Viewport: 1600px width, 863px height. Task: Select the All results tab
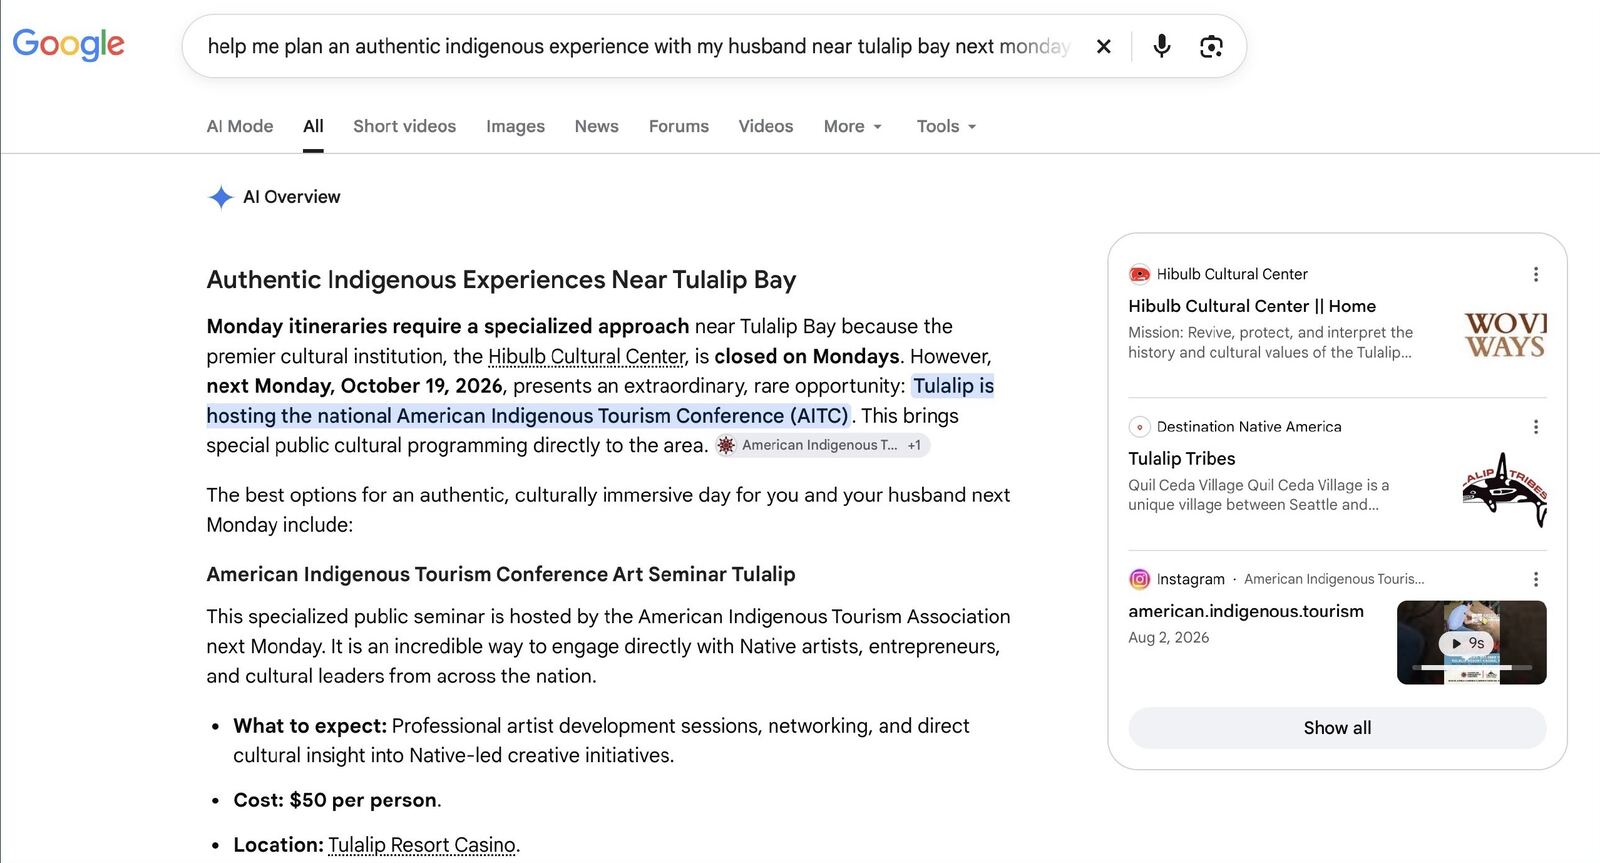pos(313,126)
